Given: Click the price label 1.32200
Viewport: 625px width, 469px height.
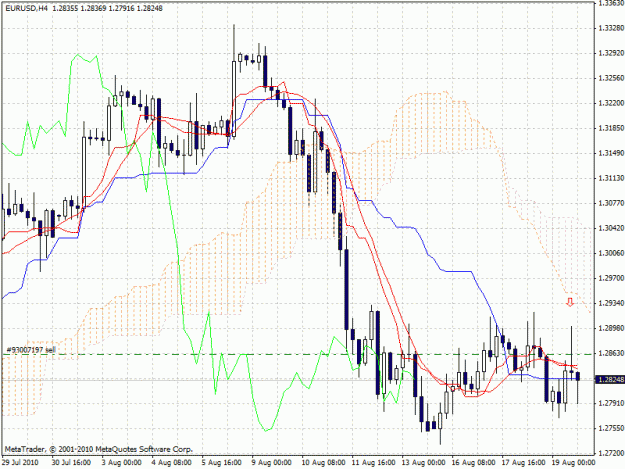Looking at the screenshot, I should [611, 103].
